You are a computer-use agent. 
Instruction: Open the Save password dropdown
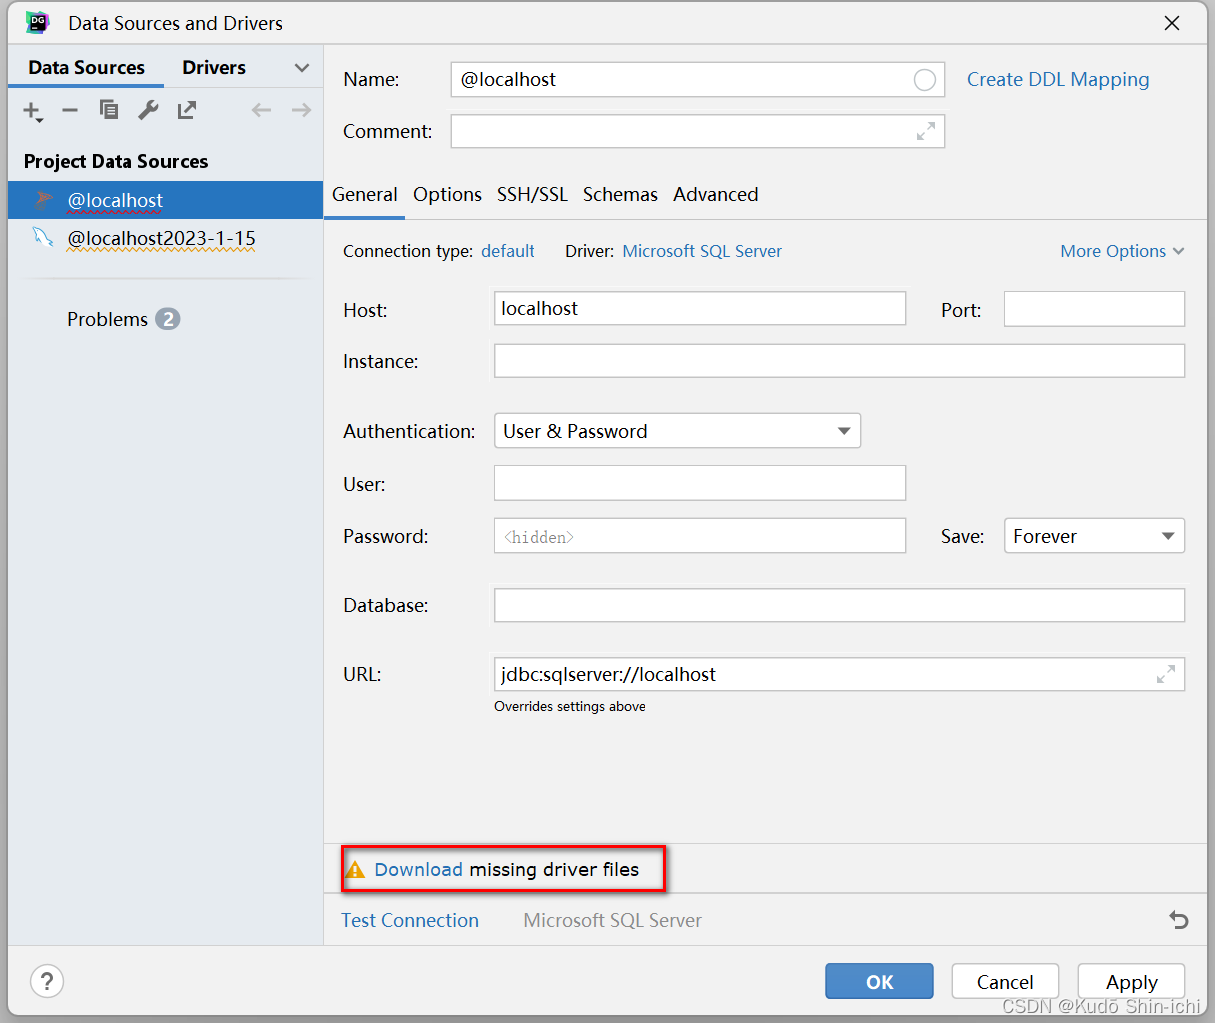click(x=1094, y=536)
